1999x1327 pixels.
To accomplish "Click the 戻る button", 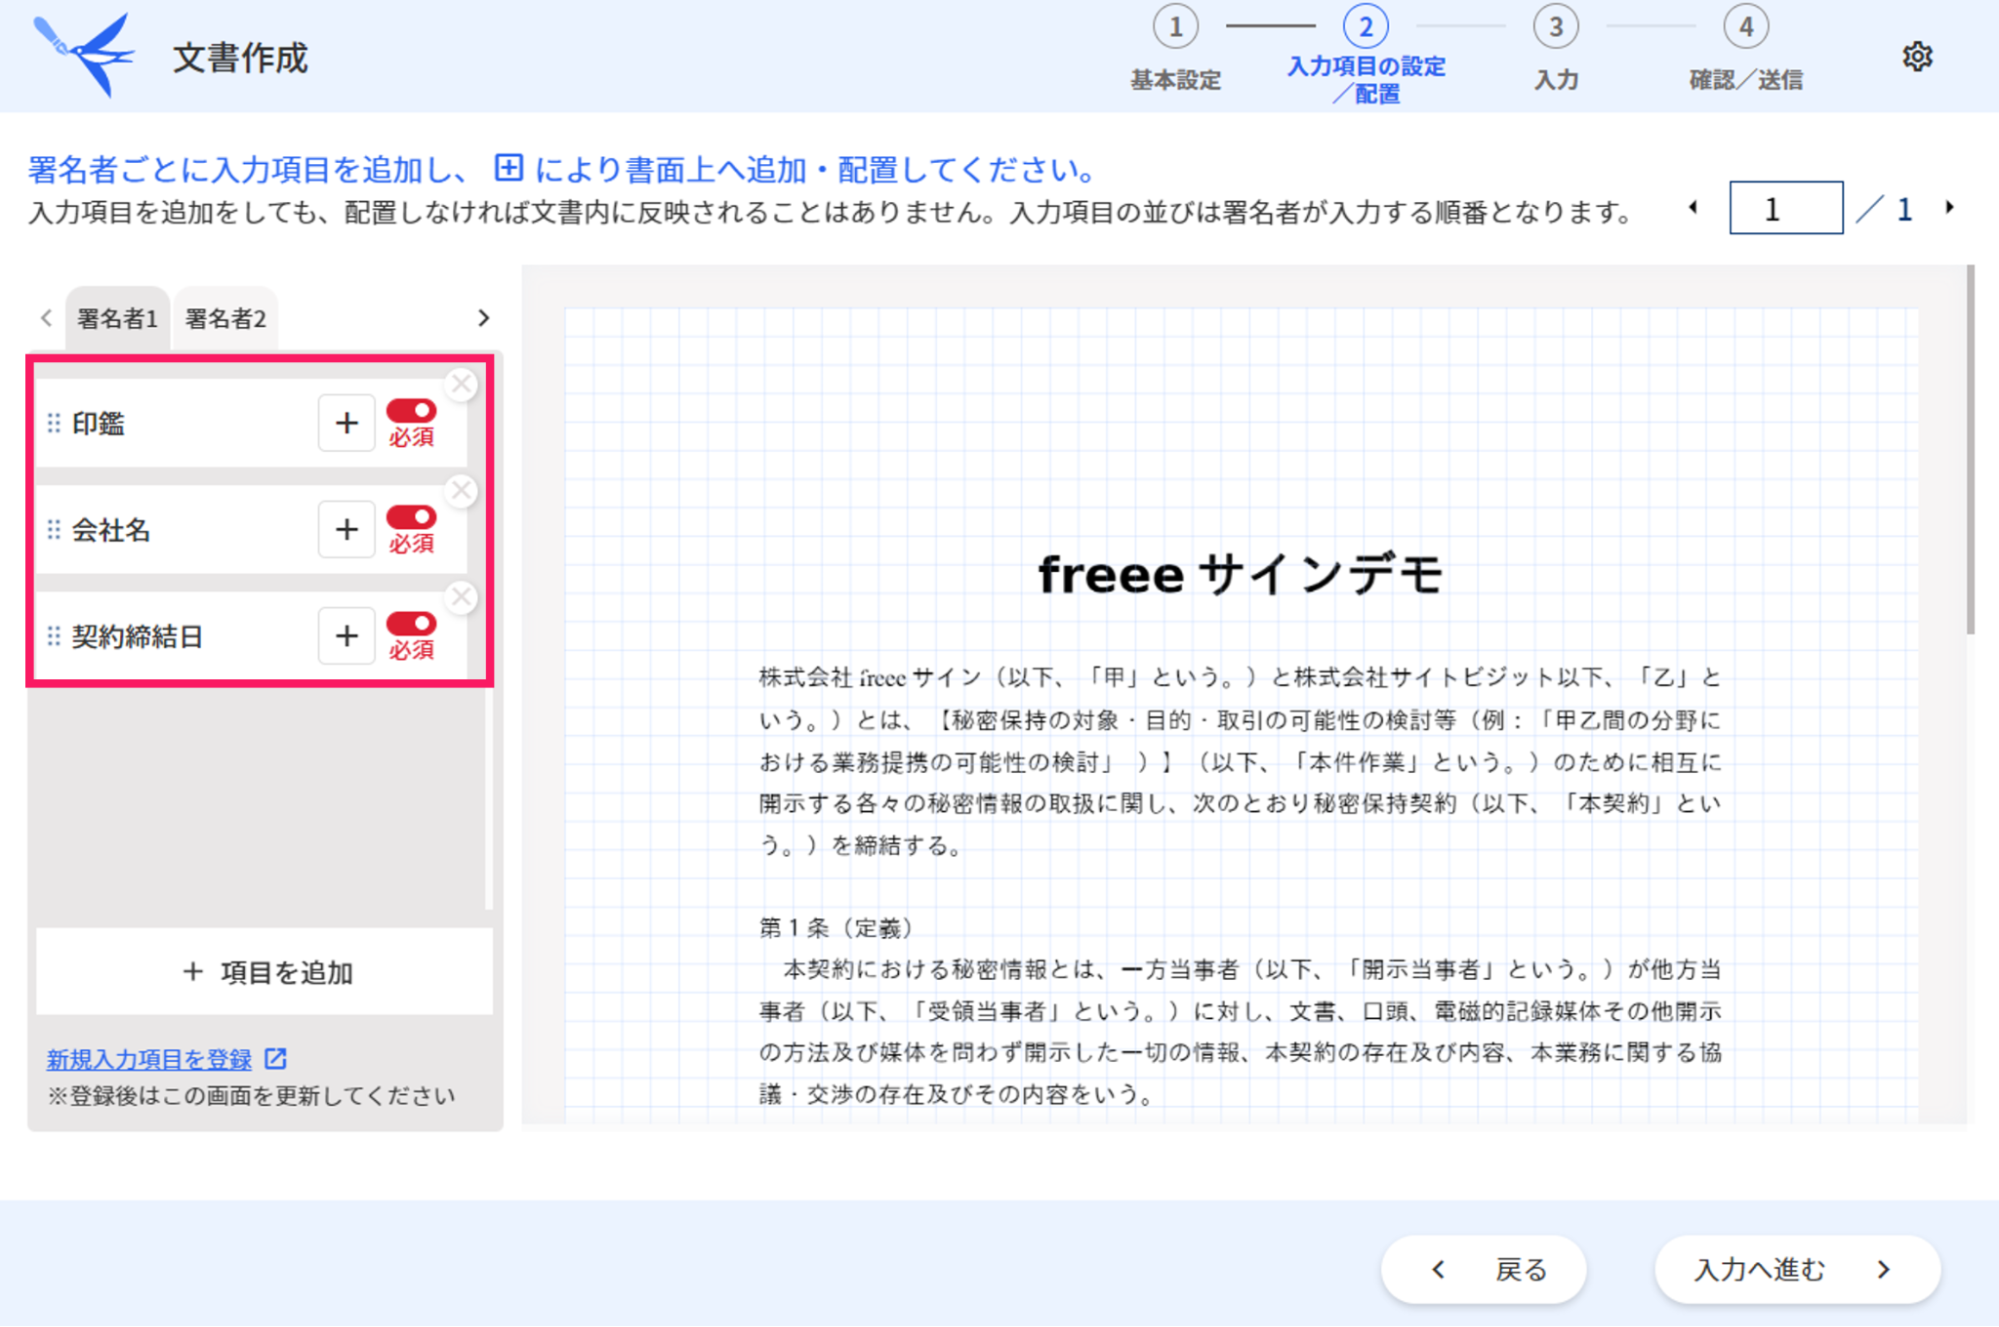I will click(1483, 1269).
